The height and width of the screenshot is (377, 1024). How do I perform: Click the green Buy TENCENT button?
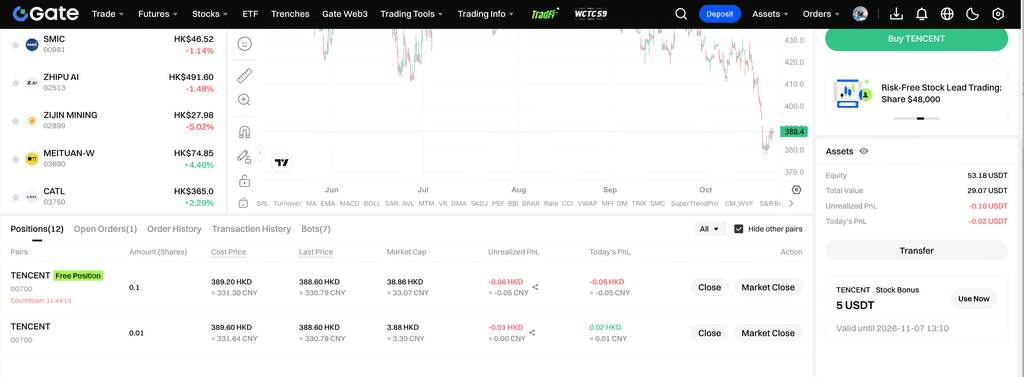(x=916, y=39)
